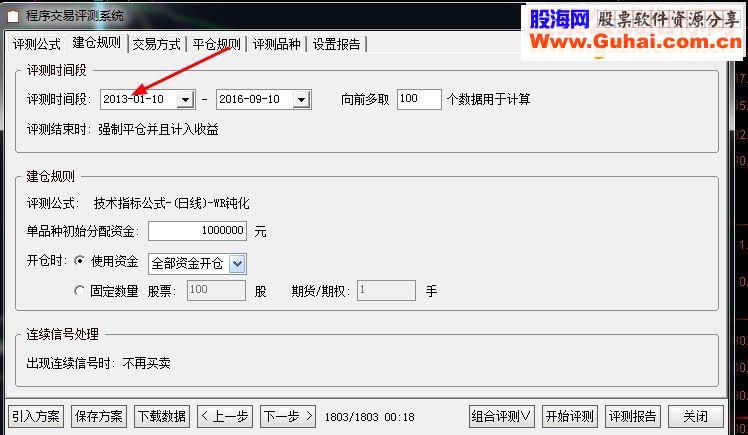This screenshot has height=435, width=748.
Task: Click the 技术指标公式-(日线)-WR钝化 formula text
Action: (x=171, y=203)
